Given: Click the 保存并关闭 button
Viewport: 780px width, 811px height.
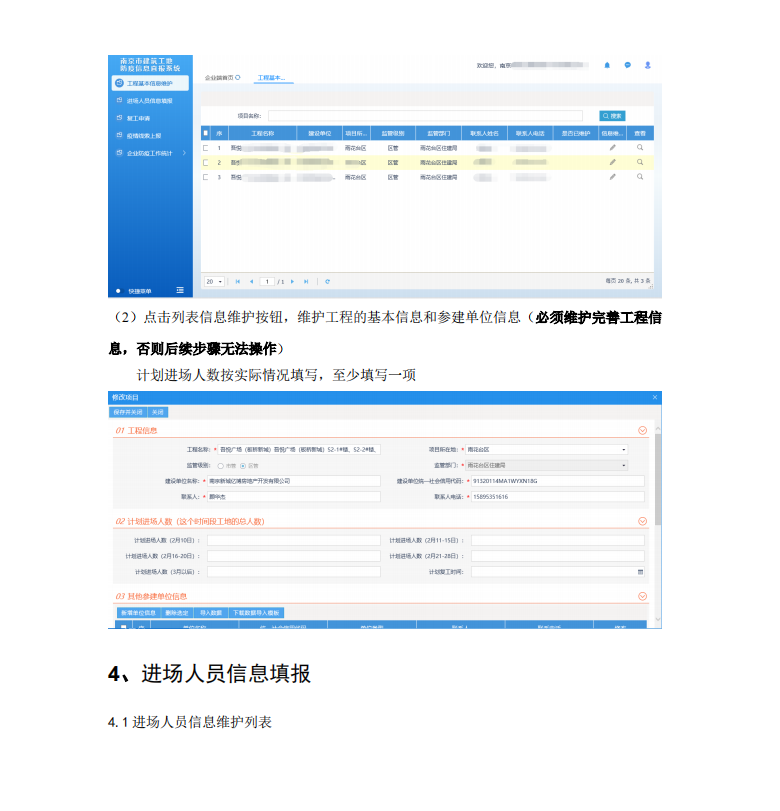Looking at the screenshot, I should pyautogui.click(x=128, y=412).
